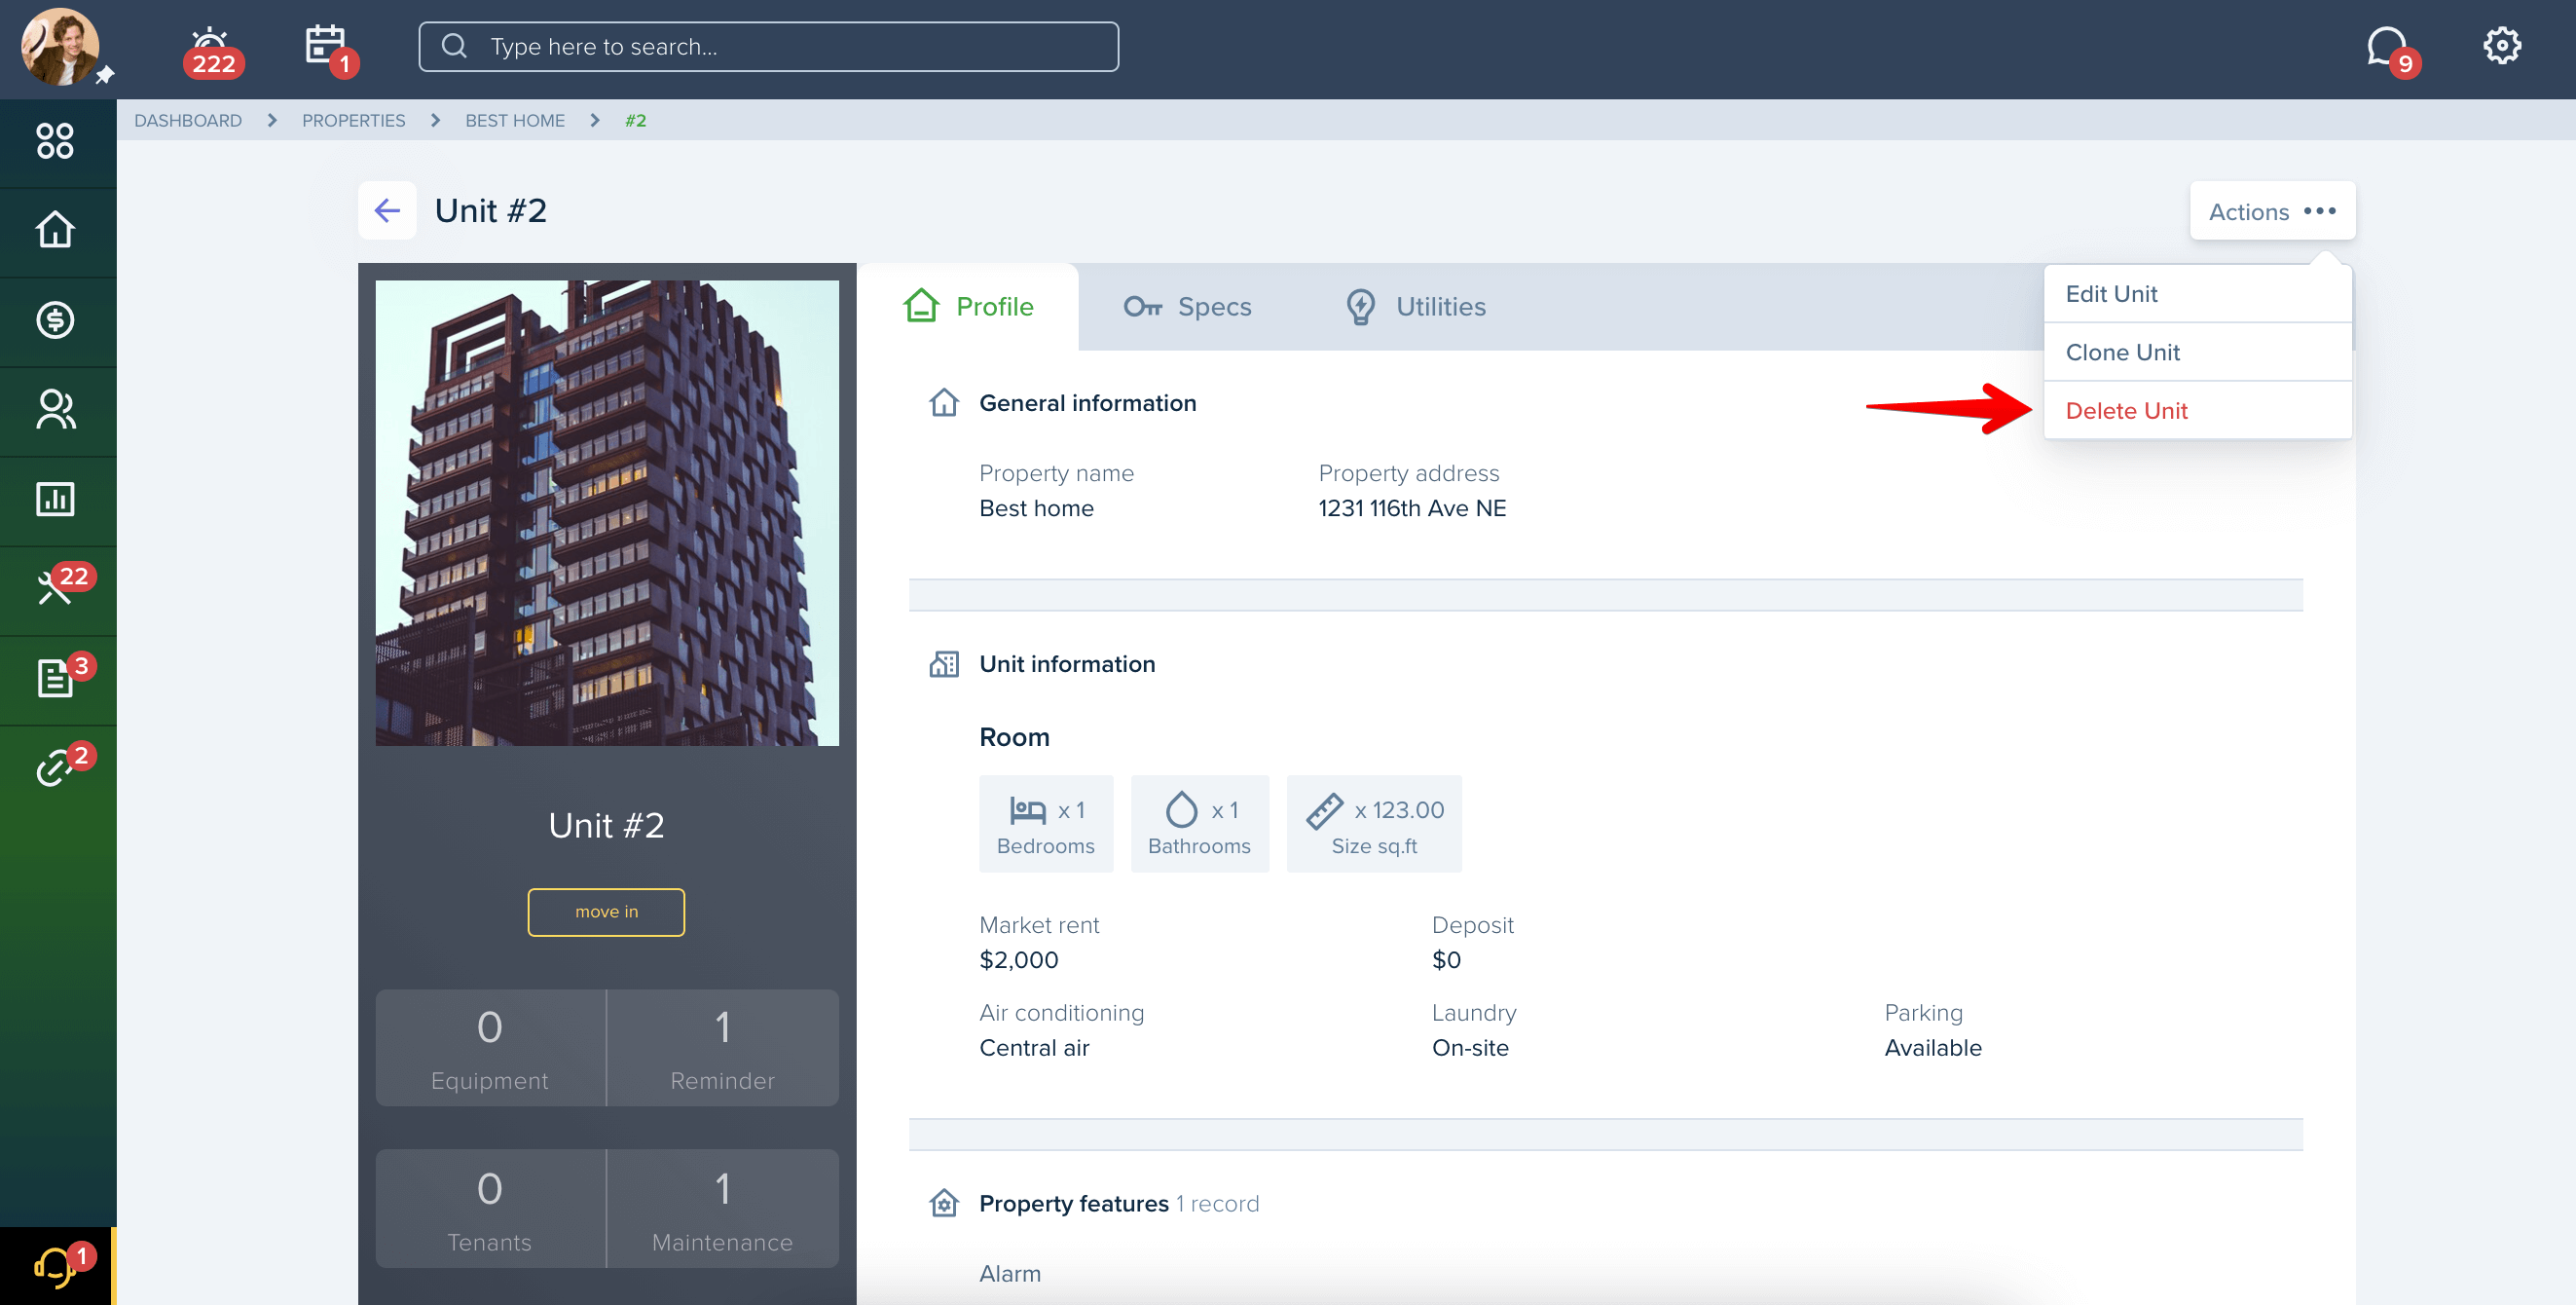
Task: Click the move in button
Action: (606, 912)
